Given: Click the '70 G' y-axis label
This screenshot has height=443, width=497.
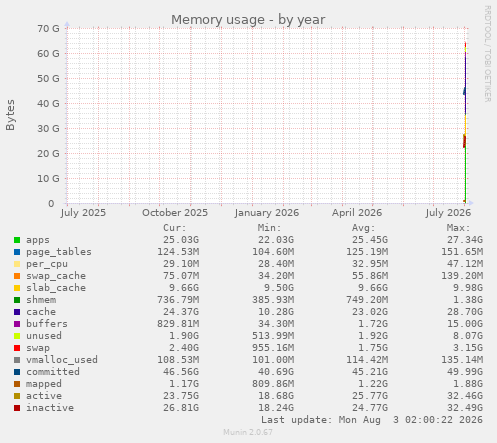Looking at the screenshot, I should (x=48, y=29).
